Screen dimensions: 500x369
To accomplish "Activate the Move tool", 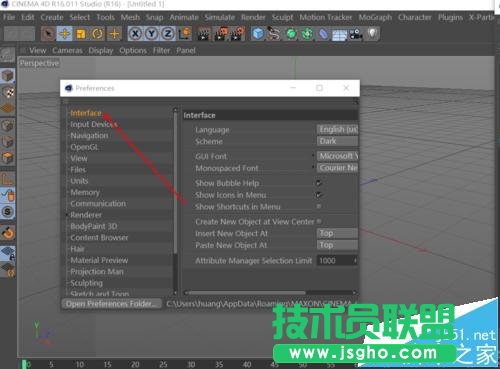I will point(65,34).
